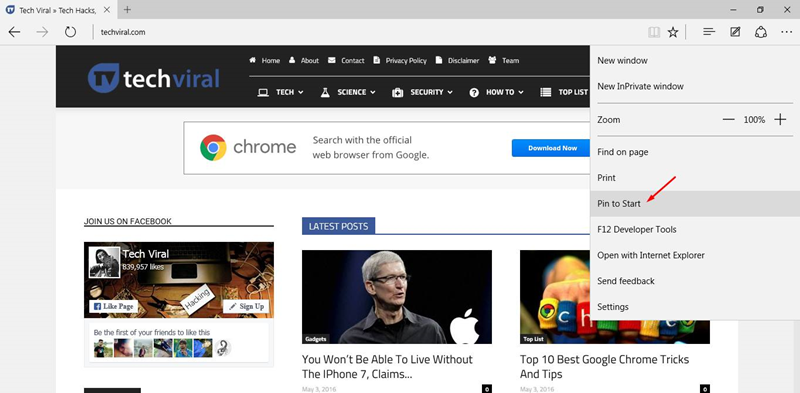Open the Home link in top navigation
This screenshot has width=800, height=393.
tap(270, 60)
